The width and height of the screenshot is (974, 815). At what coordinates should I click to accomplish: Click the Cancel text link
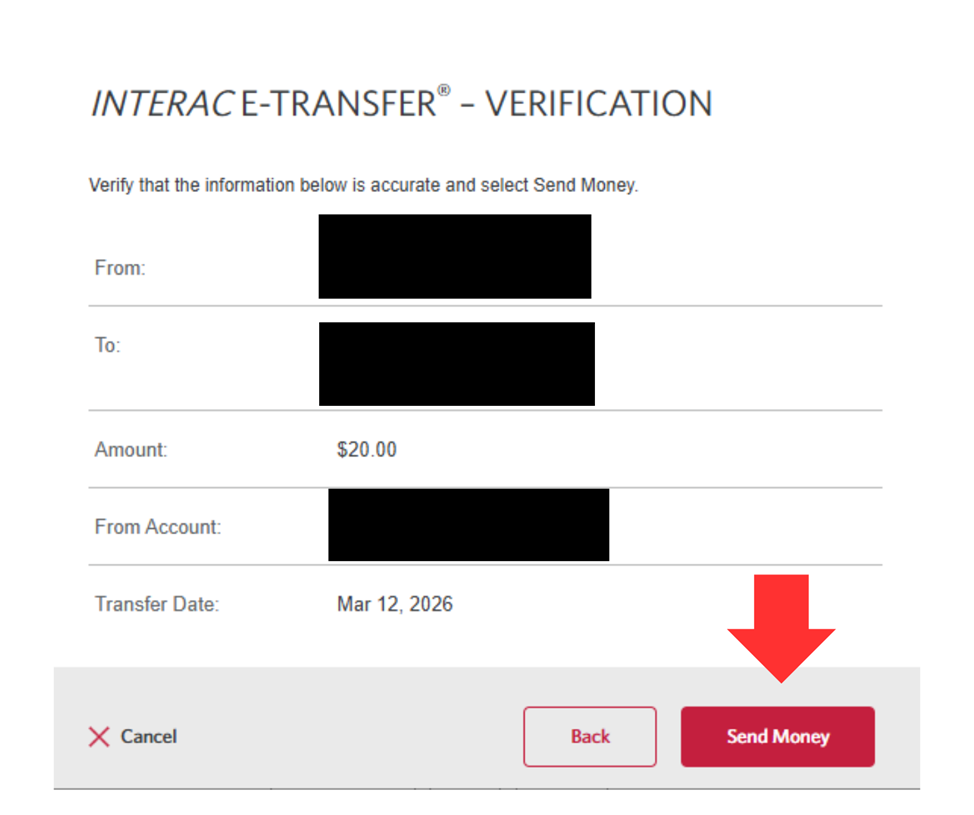click(x=148, y=737)
